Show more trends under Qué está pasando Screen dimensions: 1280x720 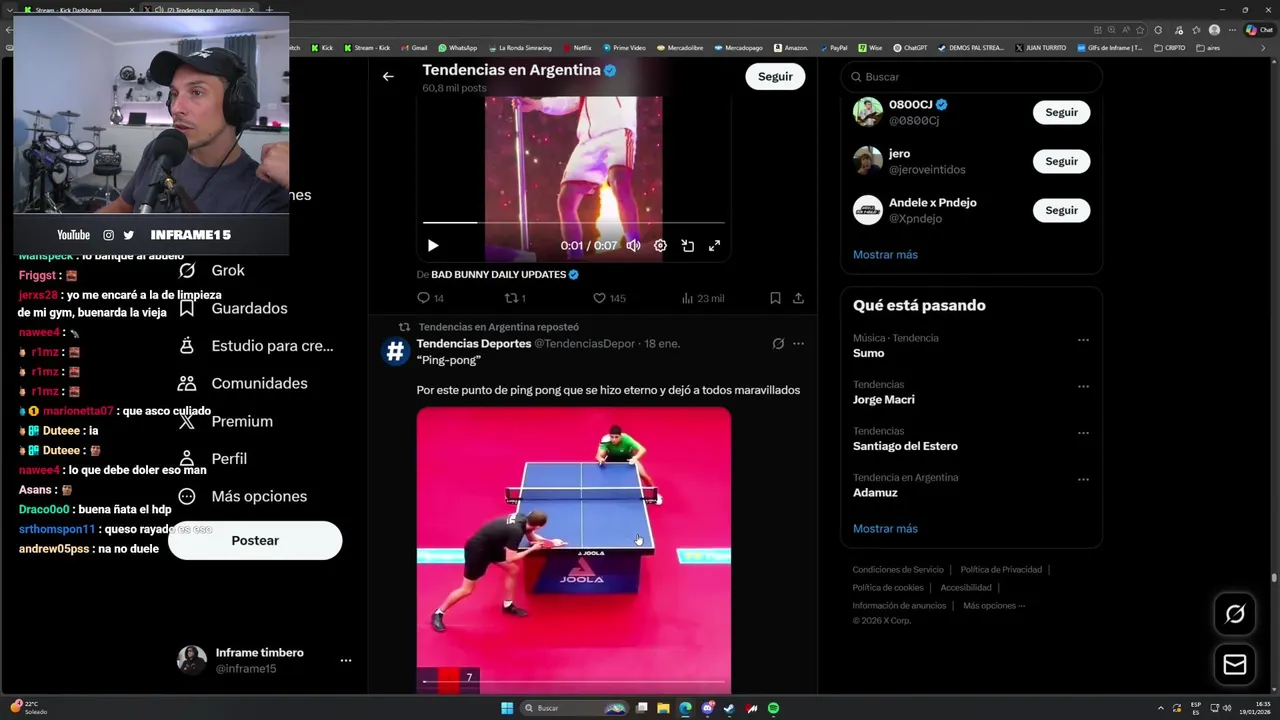coord(885,528)
